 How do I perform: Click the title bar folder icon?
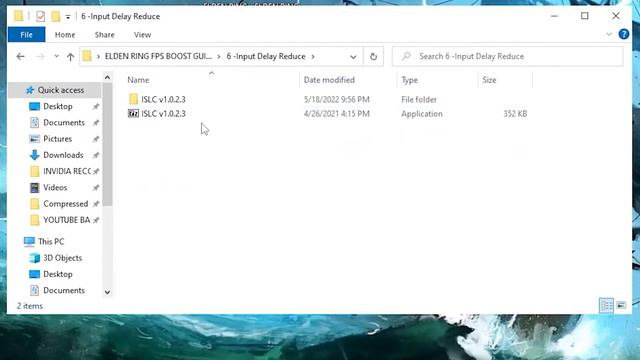point(19,16)
